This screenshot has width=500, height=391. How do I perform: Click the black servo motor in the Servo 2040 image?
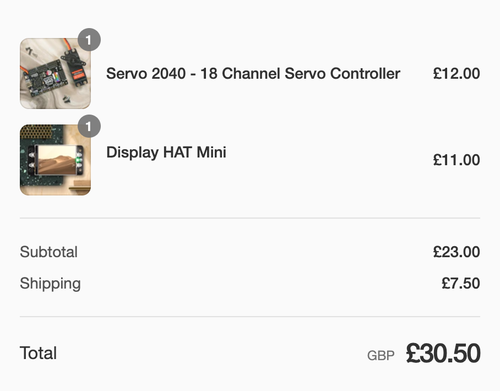74,66
